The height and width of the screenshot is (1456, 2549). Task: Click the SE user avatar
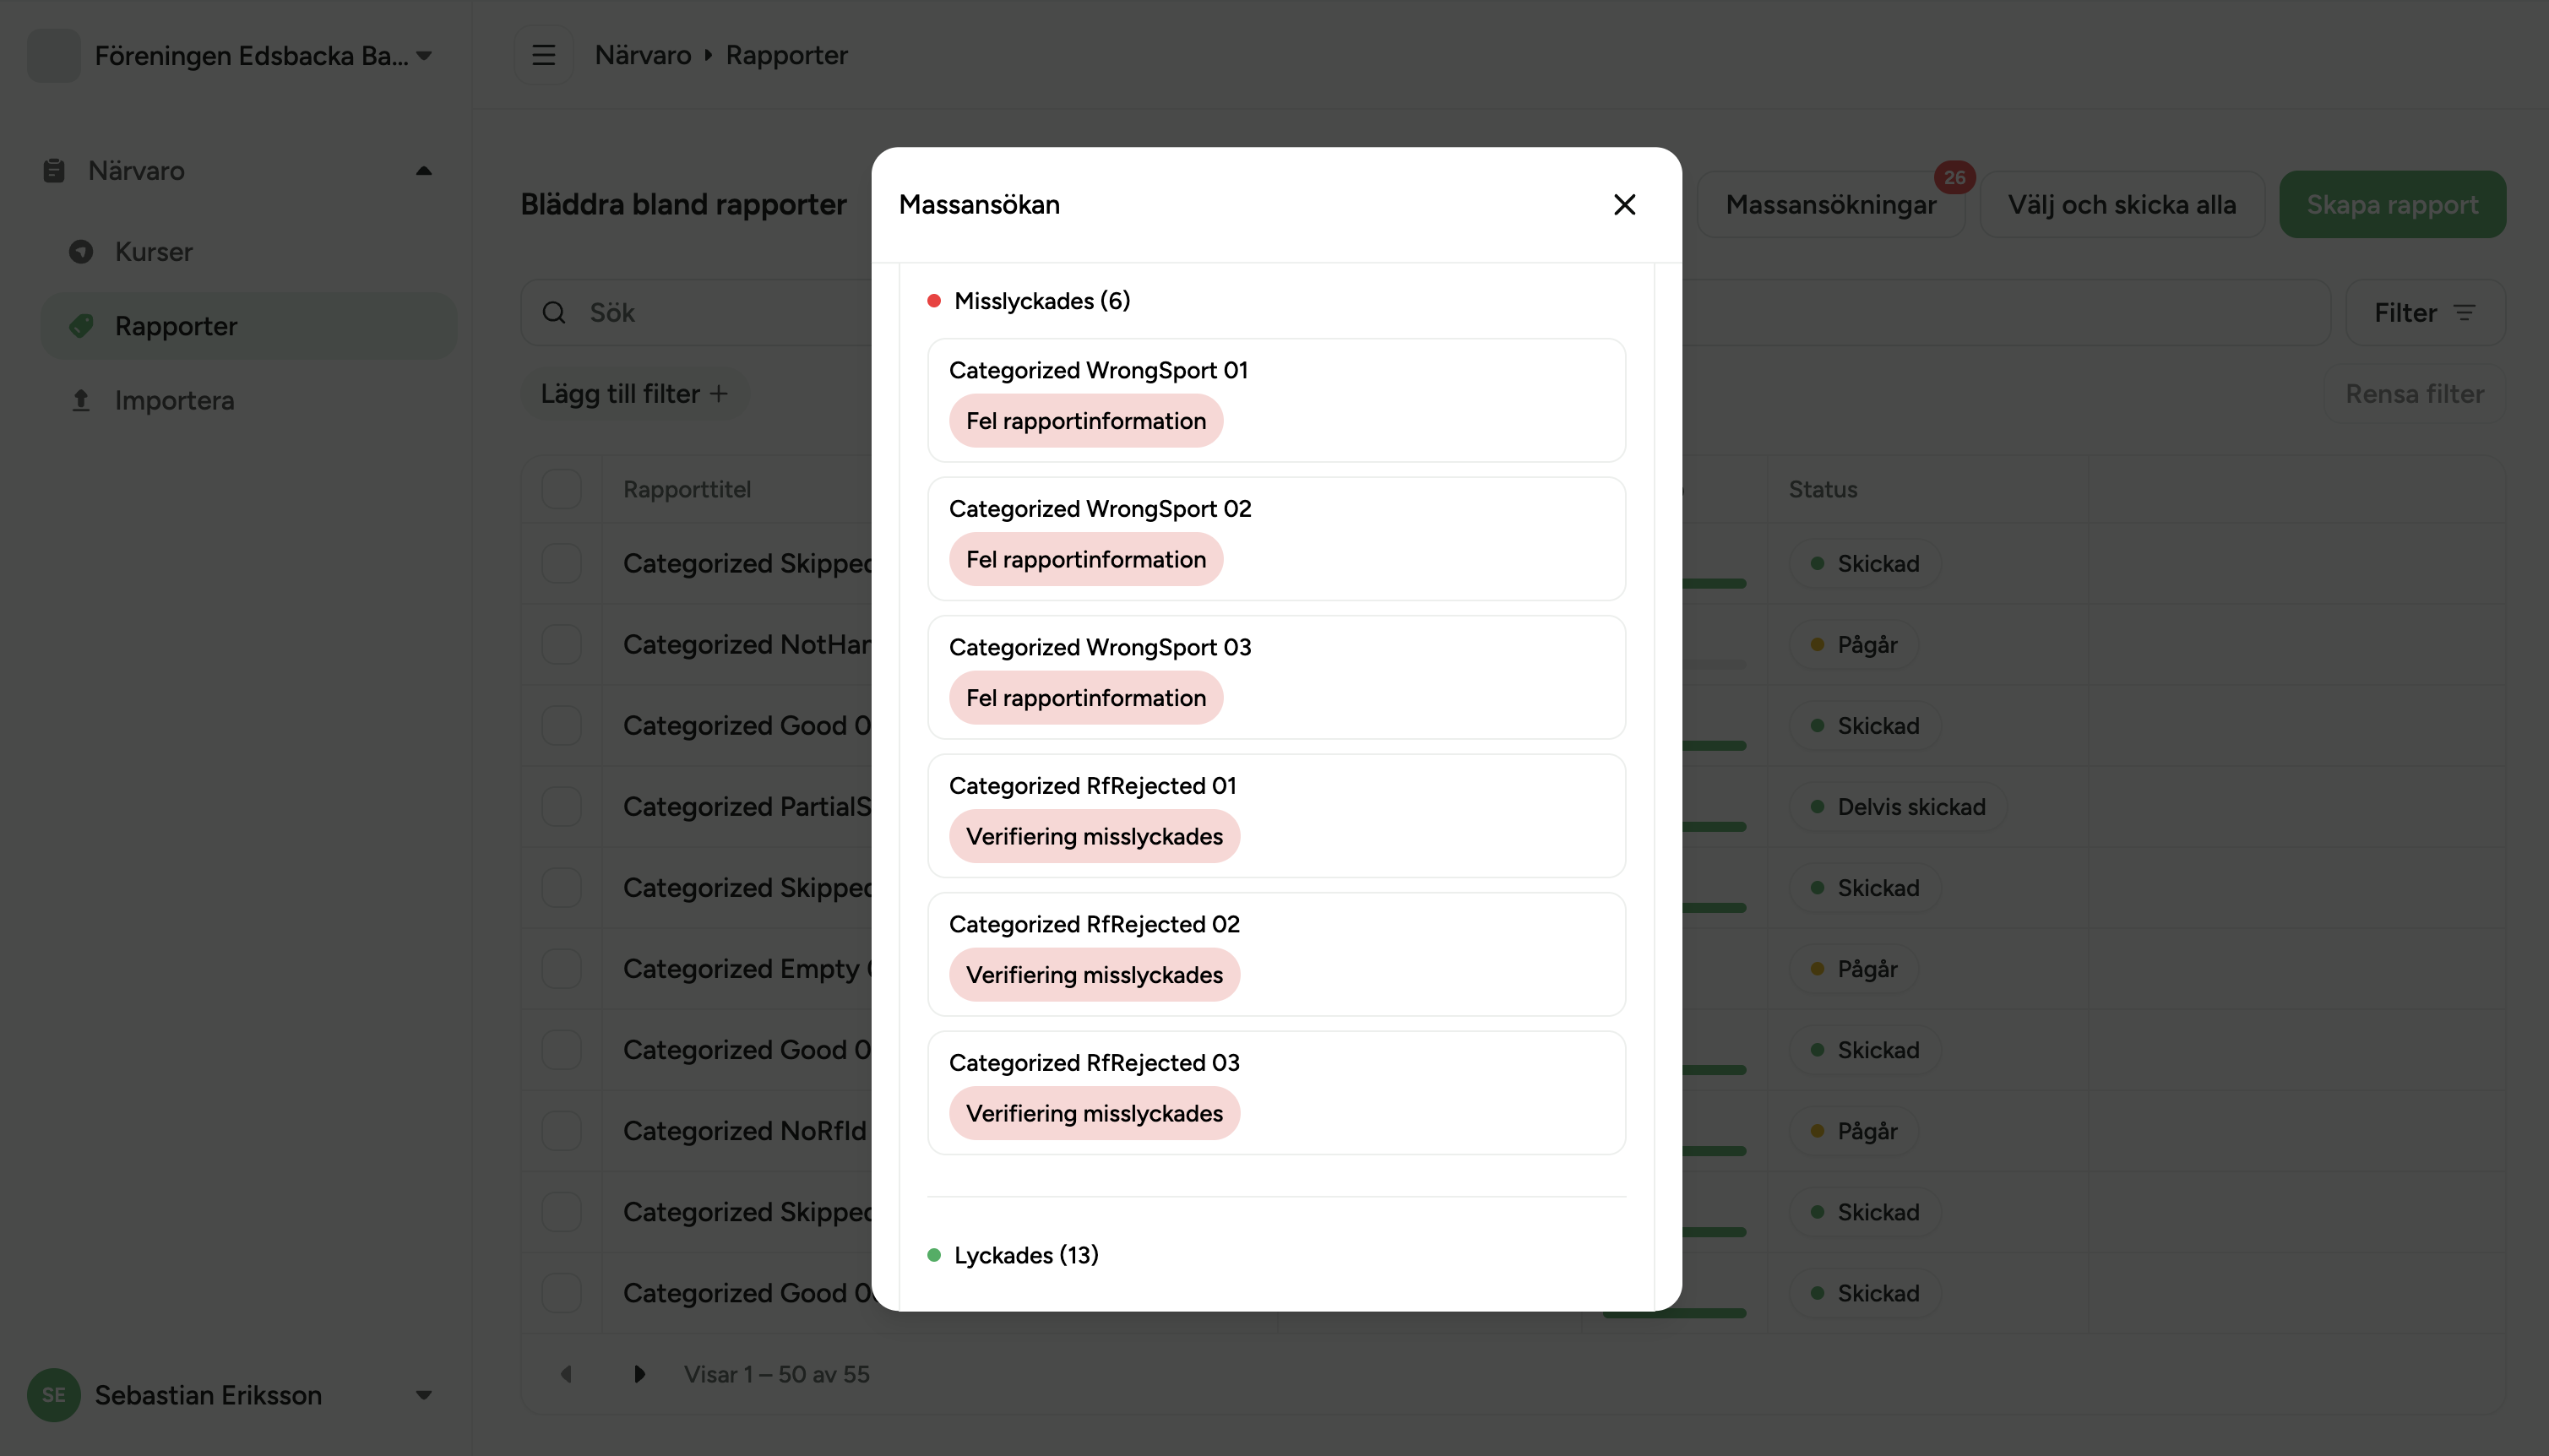tap(54, 1395)
